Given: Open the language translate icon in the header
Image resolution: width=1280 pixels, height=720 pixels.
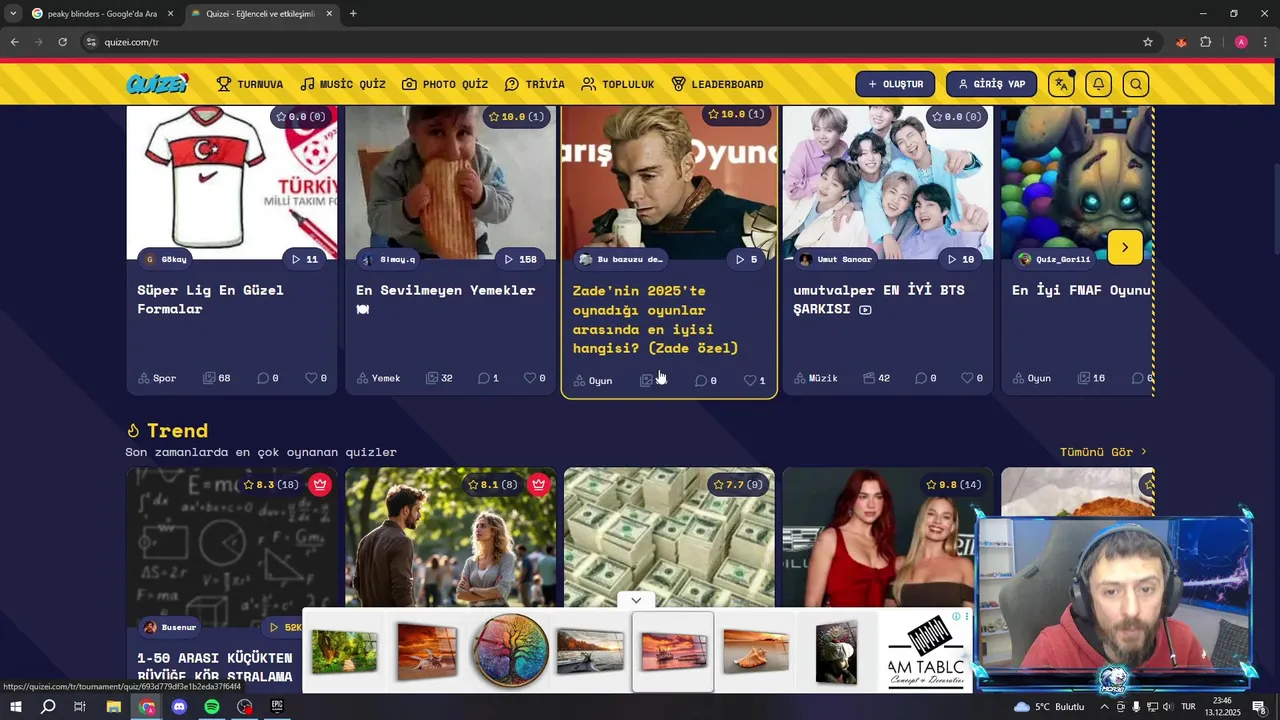Looking at the screenshot, I should (1062, 84).
